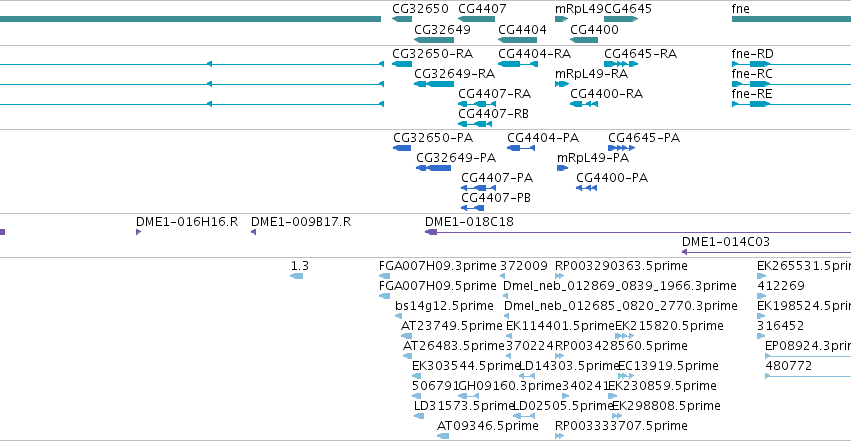
Task: Click protein CG4400-PA
Action: pyautogui.click(x=586, y=188)
